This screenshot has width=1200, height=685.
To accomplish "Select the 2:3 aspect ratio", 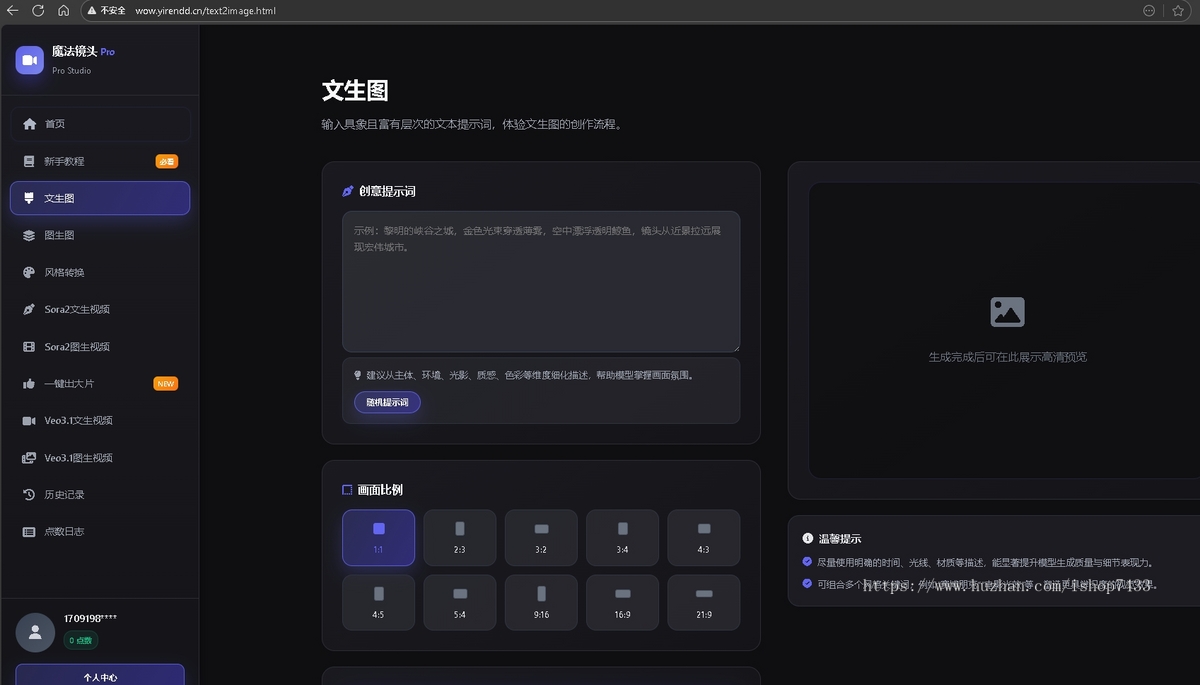I will coord(460,538).
